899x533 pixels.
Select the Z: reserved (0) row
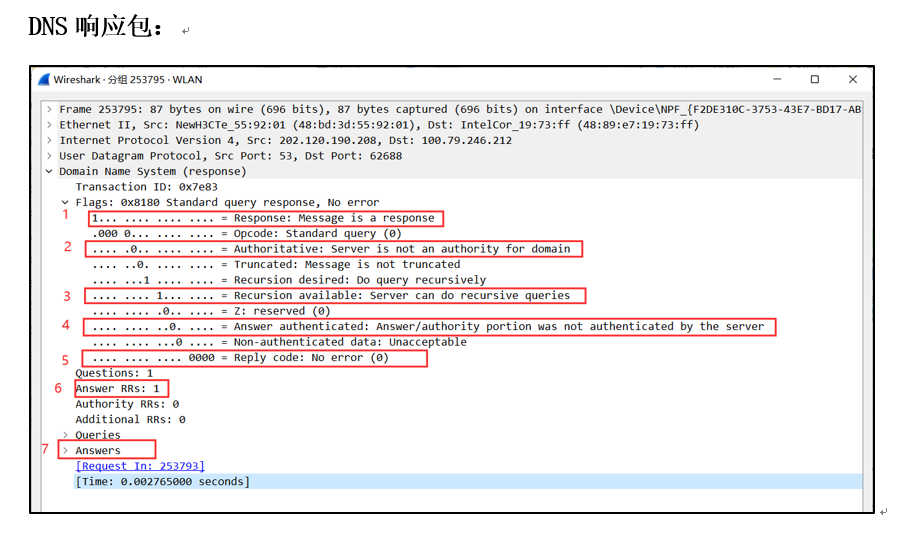211,311
